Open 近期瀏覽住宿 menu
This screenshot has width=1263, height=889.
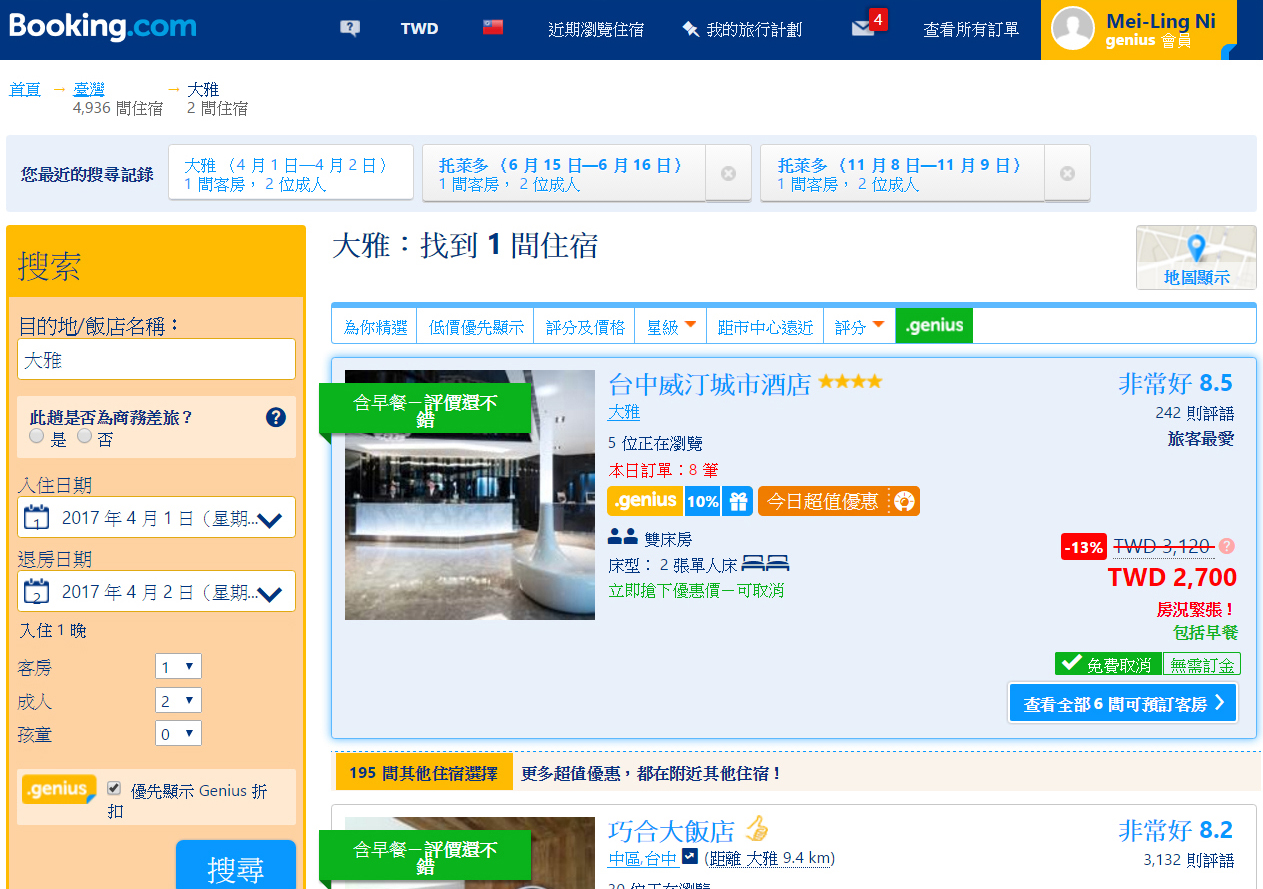pos(596,29)
